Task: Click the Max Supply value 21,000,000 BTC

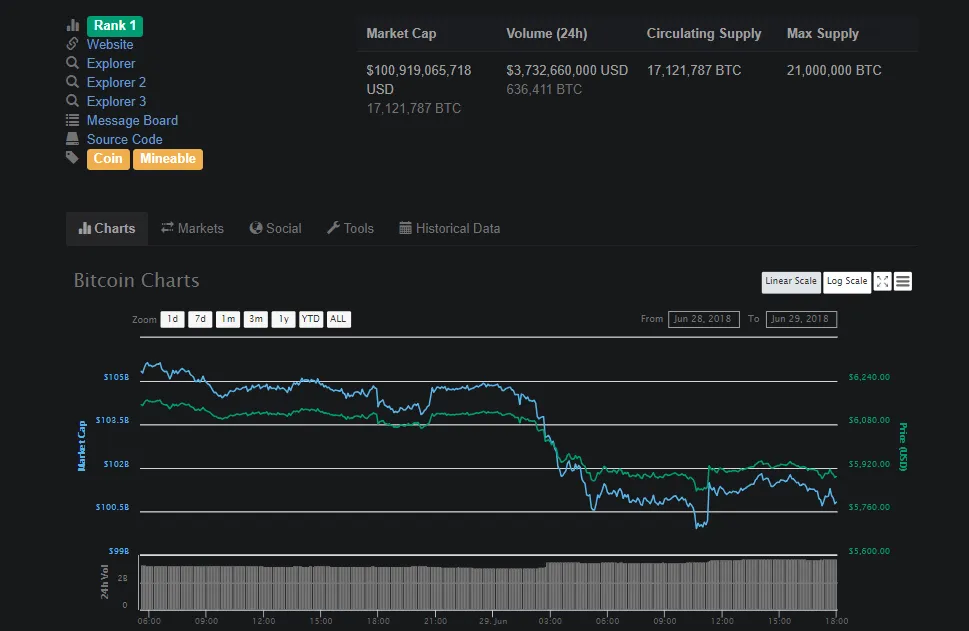Action: tap(834, 70)
